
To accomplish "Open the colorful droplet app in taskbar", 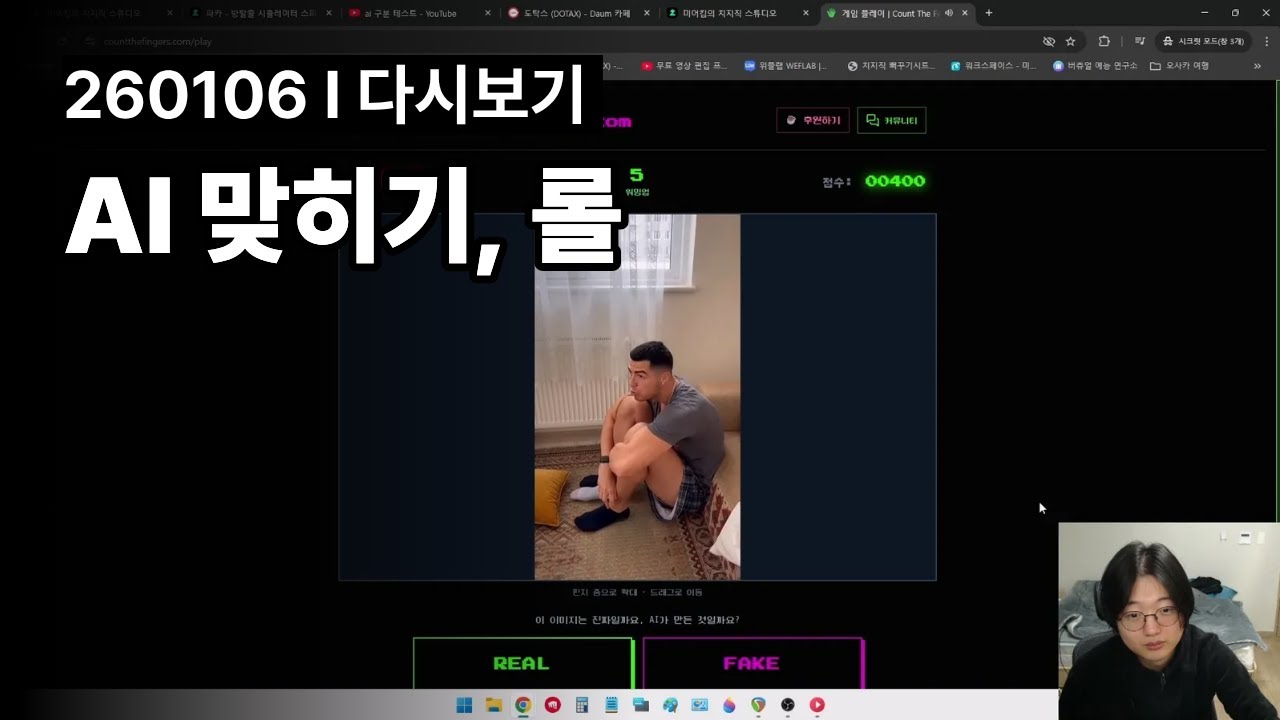I will (729, 705).
